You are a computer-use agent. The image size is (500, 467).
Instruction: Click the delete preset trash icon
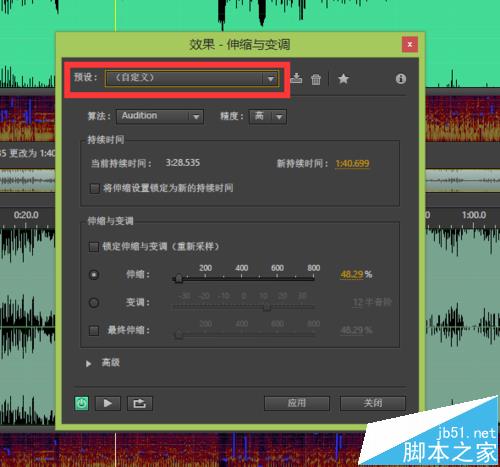(316, 79)
